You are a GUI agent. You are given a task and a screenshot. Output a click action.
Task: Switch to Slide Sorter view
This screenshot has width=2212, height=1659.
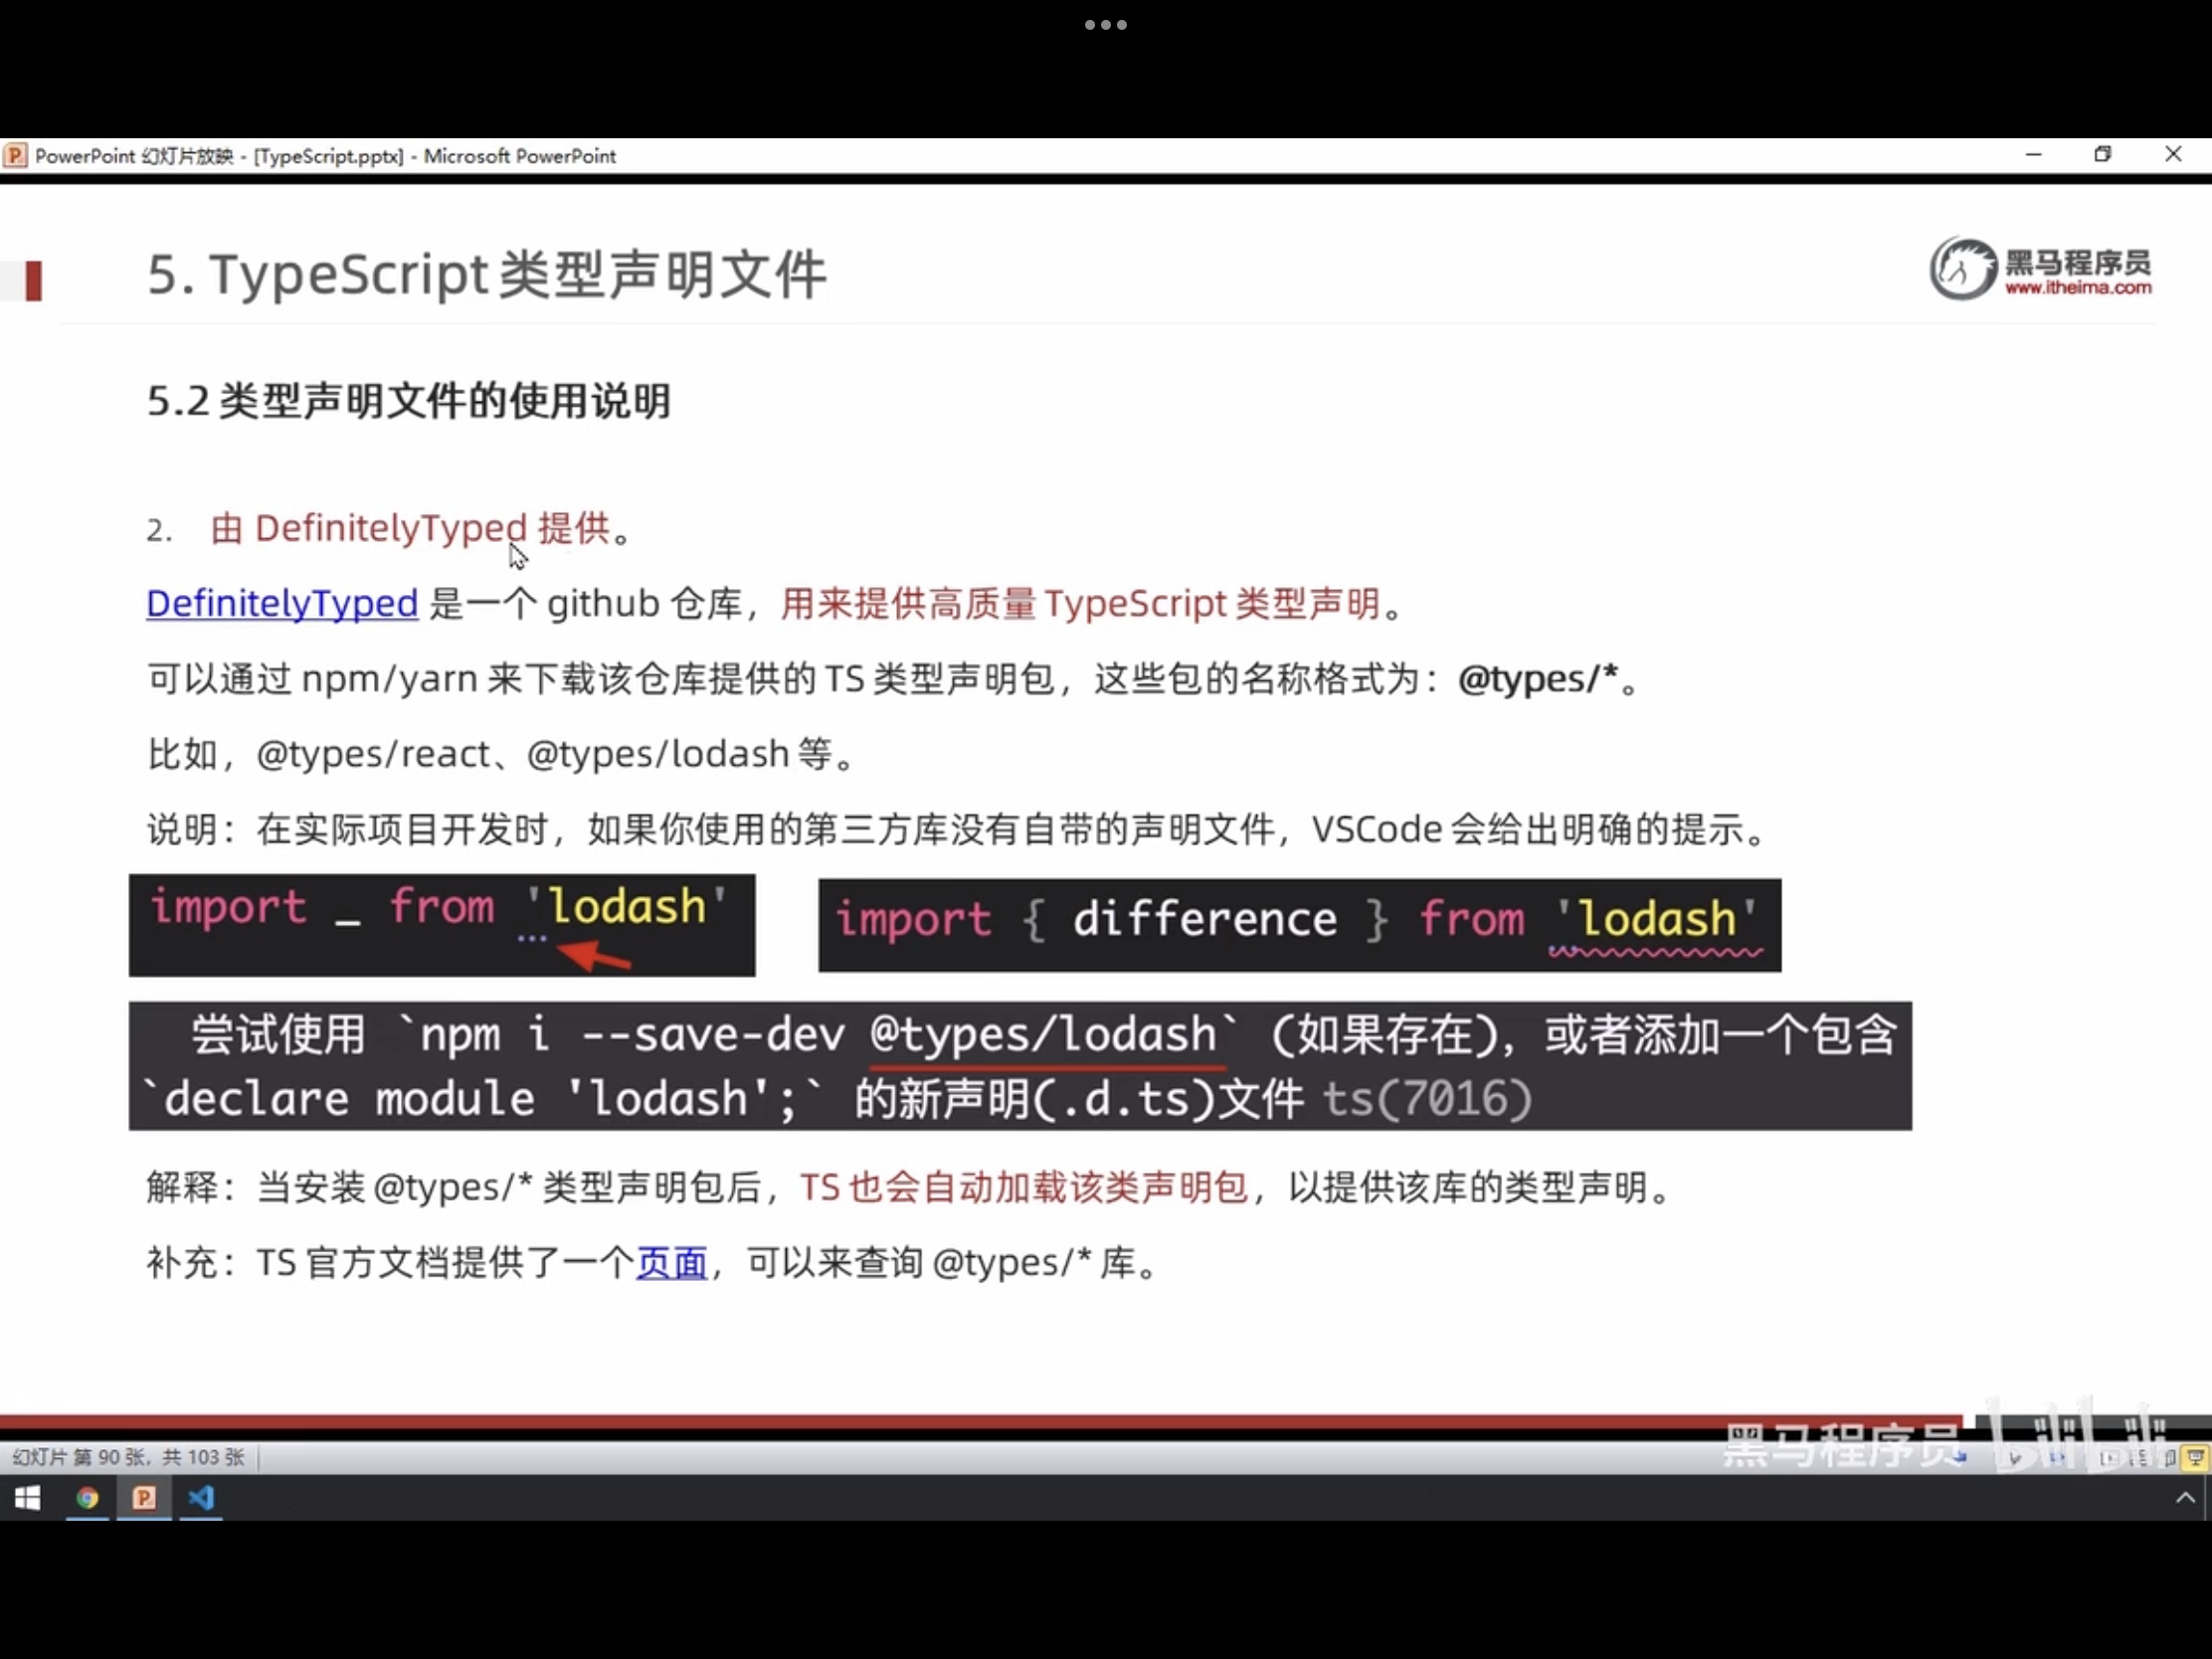[x=2138, y=1458]
